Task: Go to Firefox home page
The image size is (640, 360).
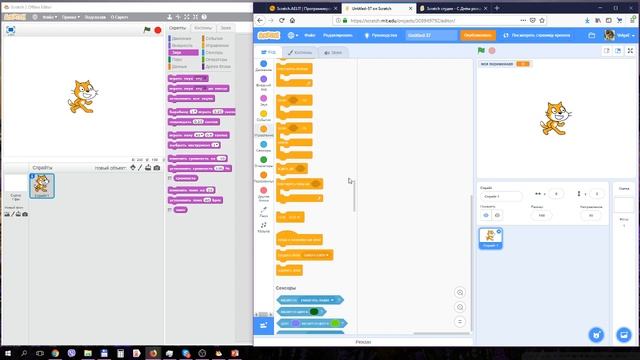Action: [x=292, y=20]
